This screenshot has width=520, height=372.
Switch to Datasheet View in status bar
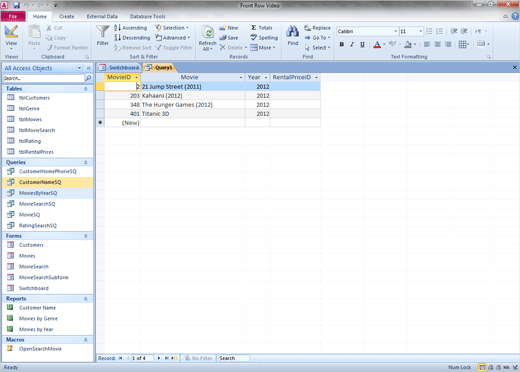pos(482,367)
